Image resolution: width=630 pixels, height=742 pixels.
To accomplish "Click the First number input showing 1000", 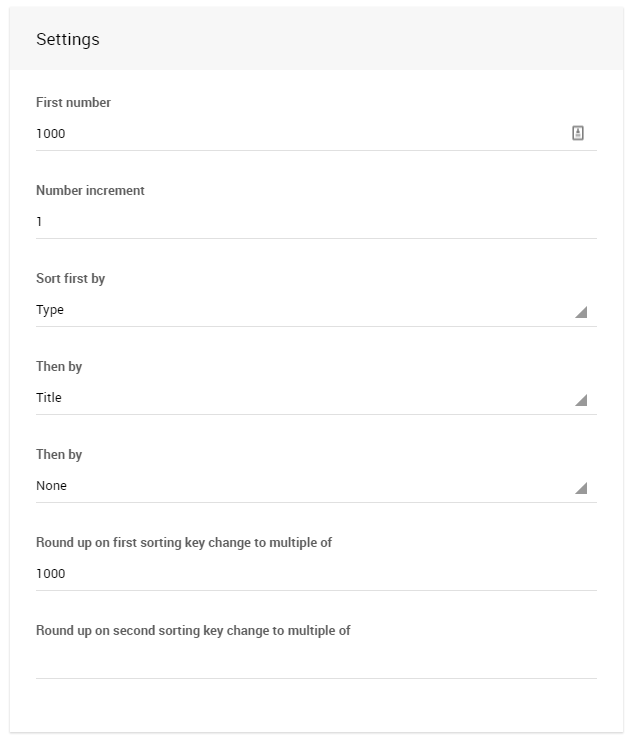I will [x=300, y=134].
